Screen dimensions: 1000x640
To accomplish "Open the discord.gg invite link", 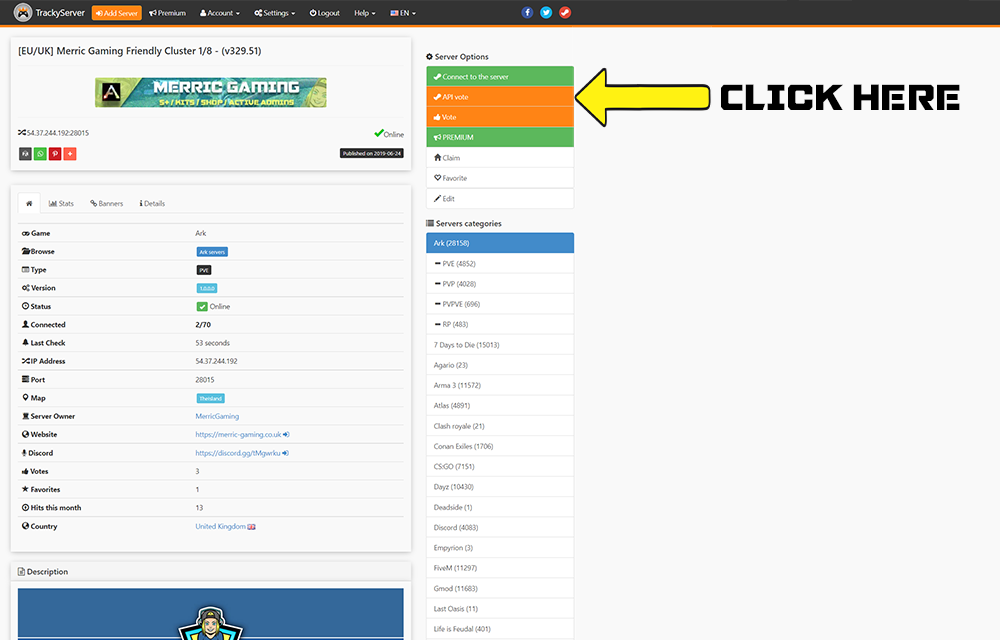I will pyautogui.click(x=242, y=453).
